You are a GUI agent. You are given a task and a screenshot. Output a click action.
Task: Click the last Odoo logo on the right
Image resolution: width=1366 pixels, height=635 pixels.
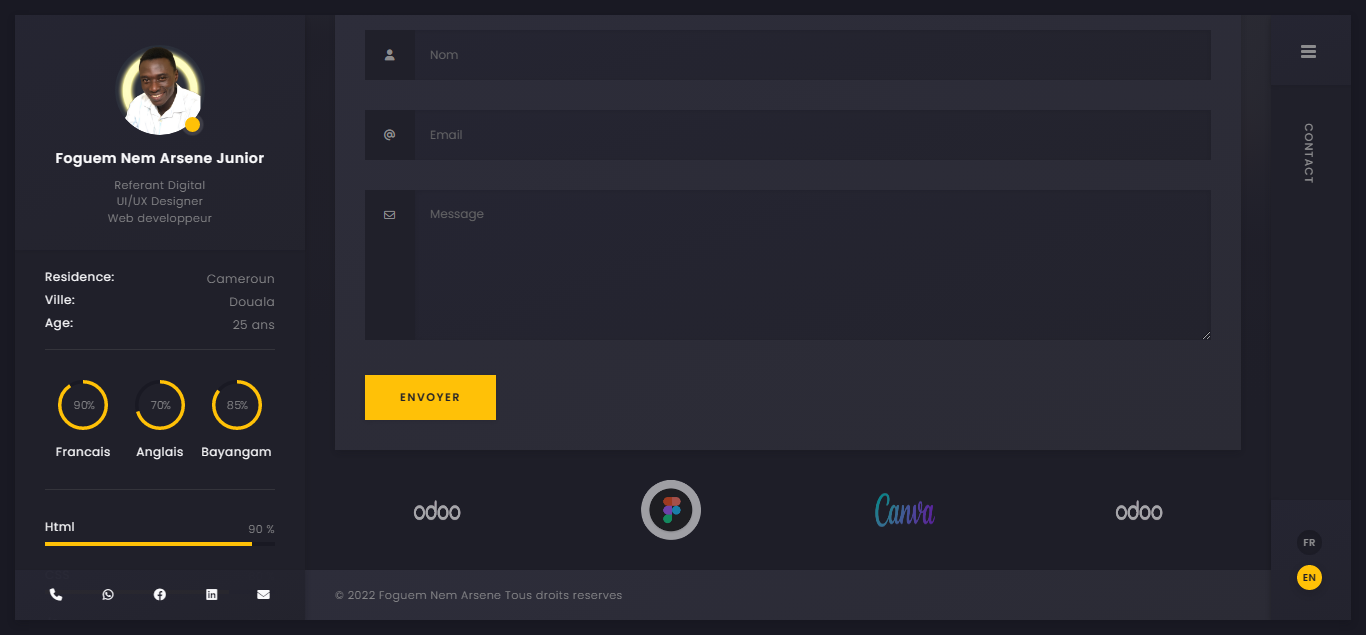tap(1139, 512)
